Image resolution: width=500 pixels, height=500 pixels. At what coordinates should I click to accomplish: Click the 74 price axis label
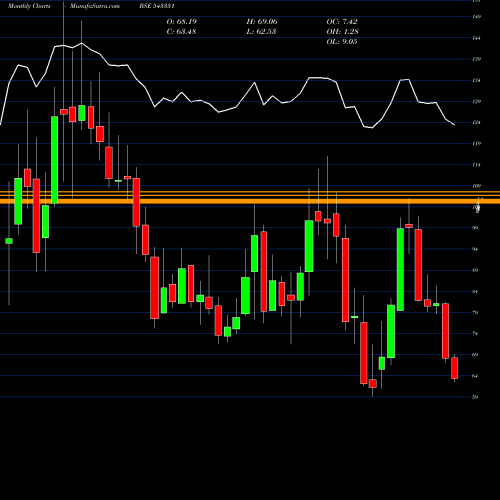(x=475, y=334)
